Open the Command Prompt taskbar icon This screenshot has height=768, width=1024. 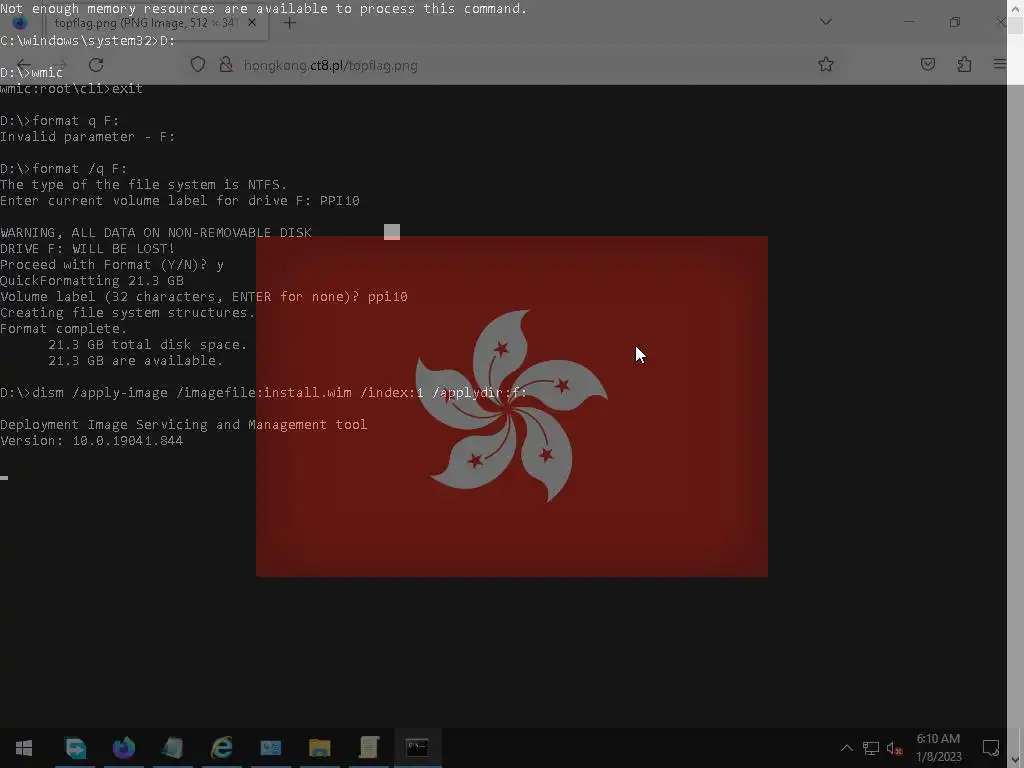(417, 748)
